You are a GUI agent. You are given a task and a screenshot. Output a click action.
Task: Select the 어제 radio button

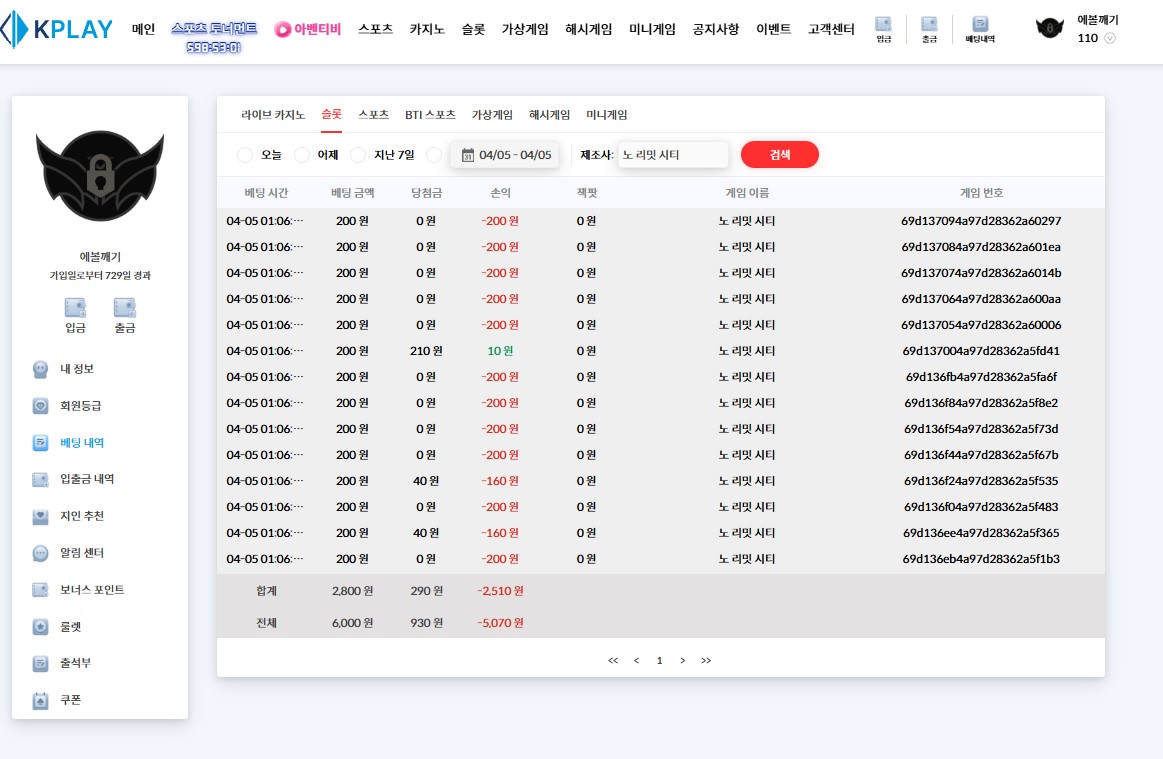click(301, 155)
